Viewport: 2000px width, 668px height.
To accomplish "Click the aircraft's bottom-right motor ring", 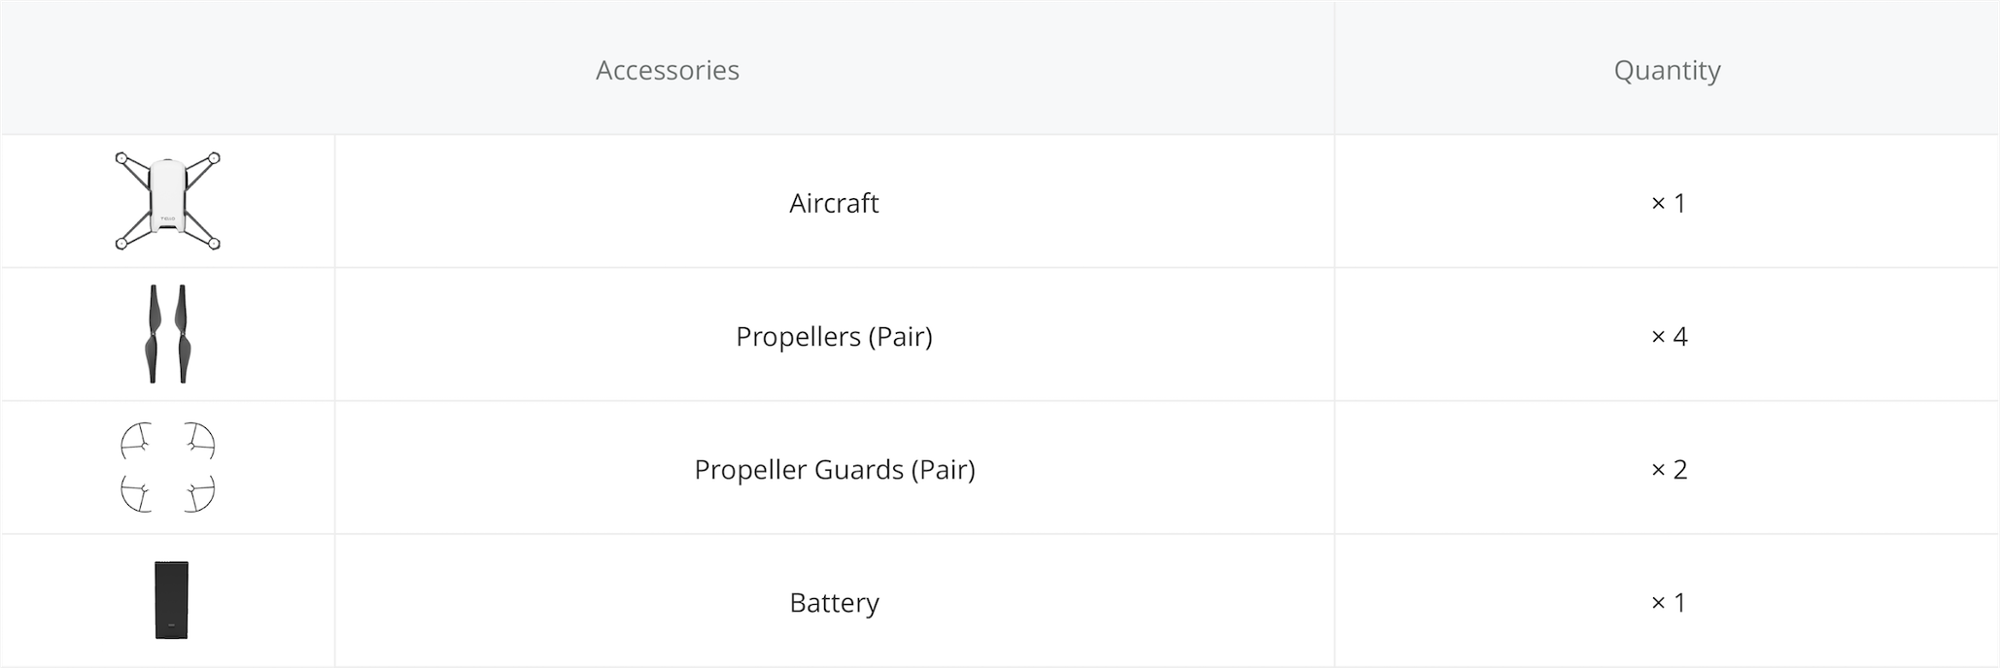I will coord(214,243).
